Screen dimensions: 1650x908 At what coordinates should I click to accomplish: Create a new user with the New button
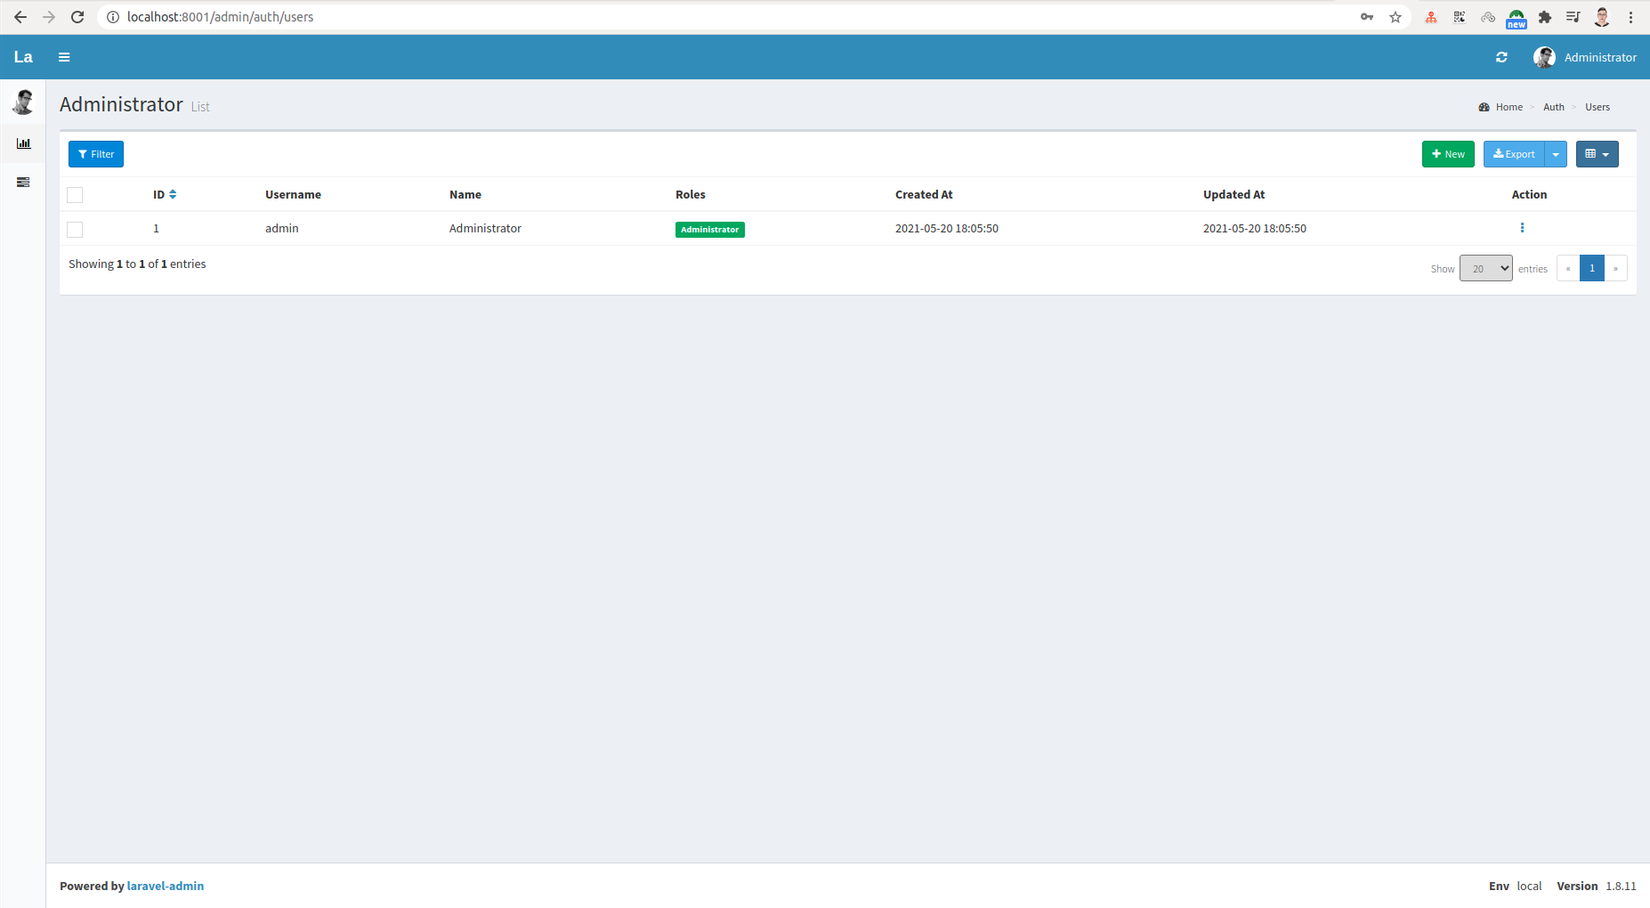[1448, 154]
